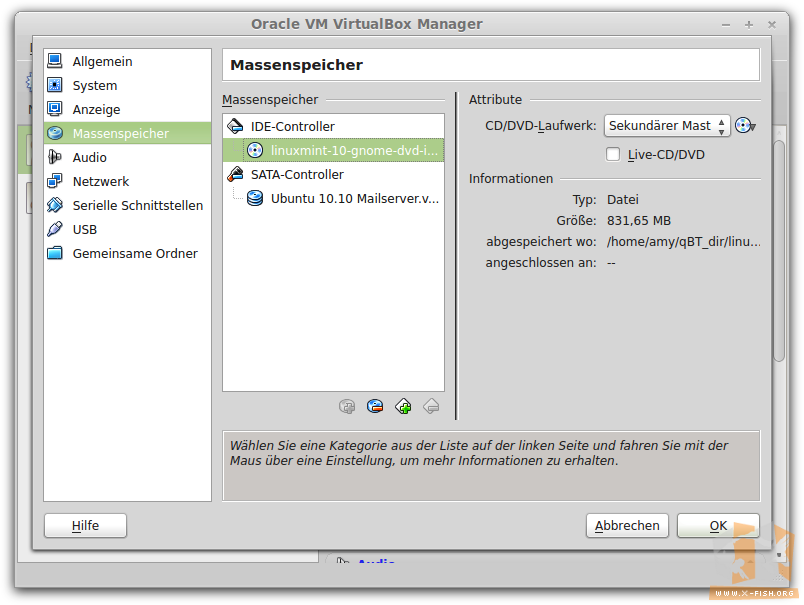Confirm settings with the OK button
Image resolution: width=804 pixels, height=605 pixels.
pos(718,526)
